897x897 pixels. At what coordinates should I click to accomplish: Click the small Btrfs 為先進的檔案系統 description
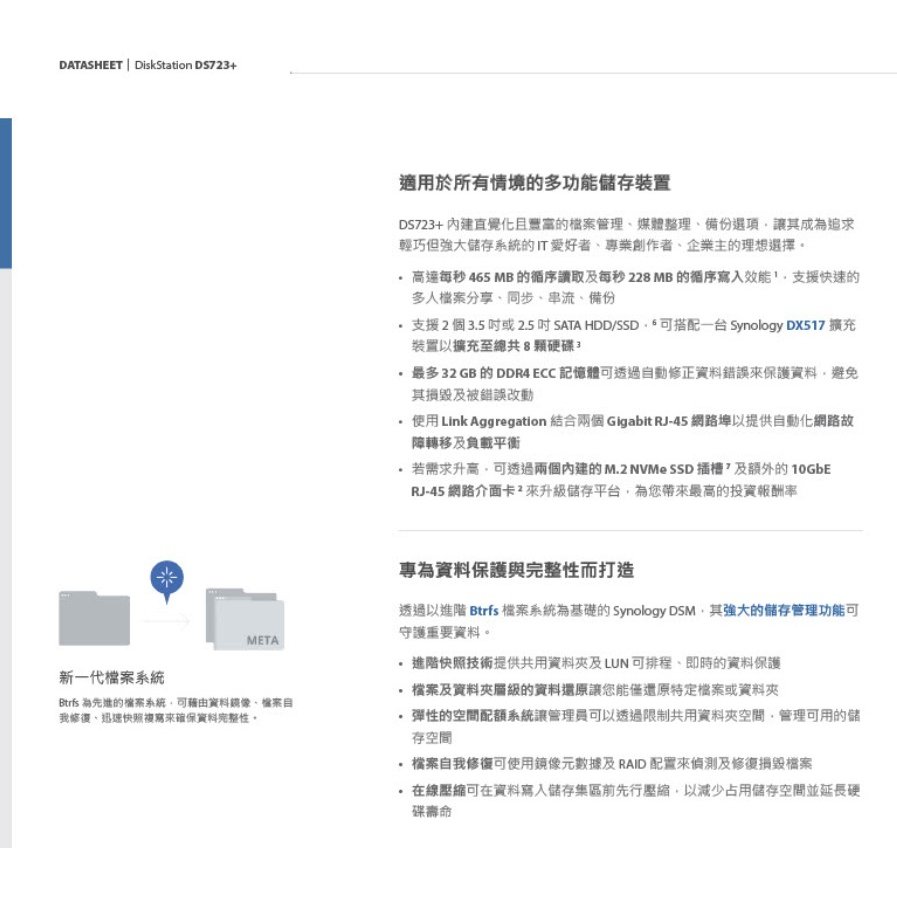[x=176, y=710]
